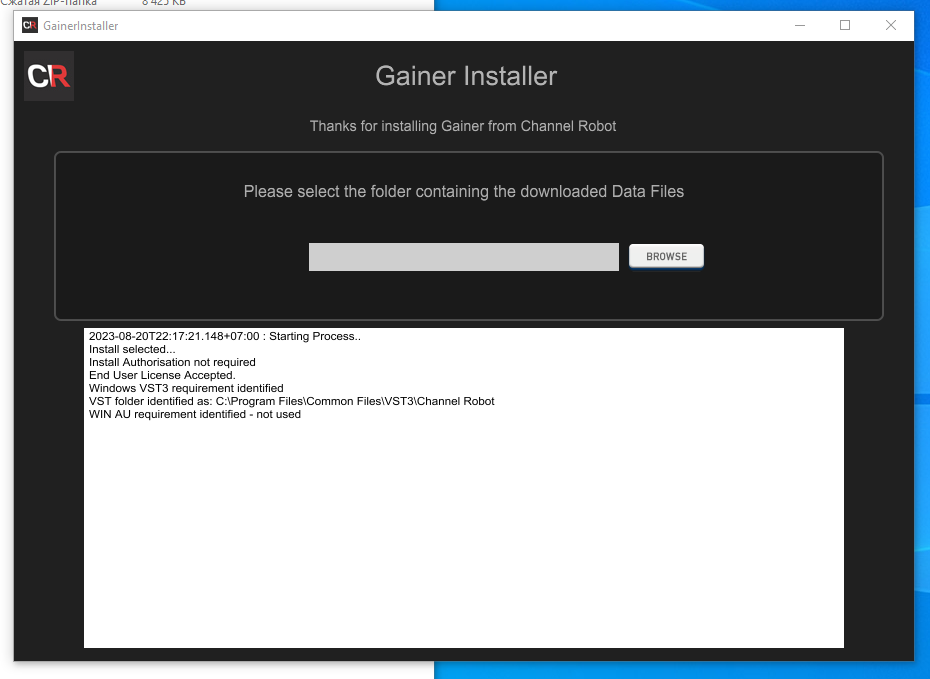Click 'Please select the folder' instruction text
This screenshot has height=679, width=930.
(x=464, y=192)
